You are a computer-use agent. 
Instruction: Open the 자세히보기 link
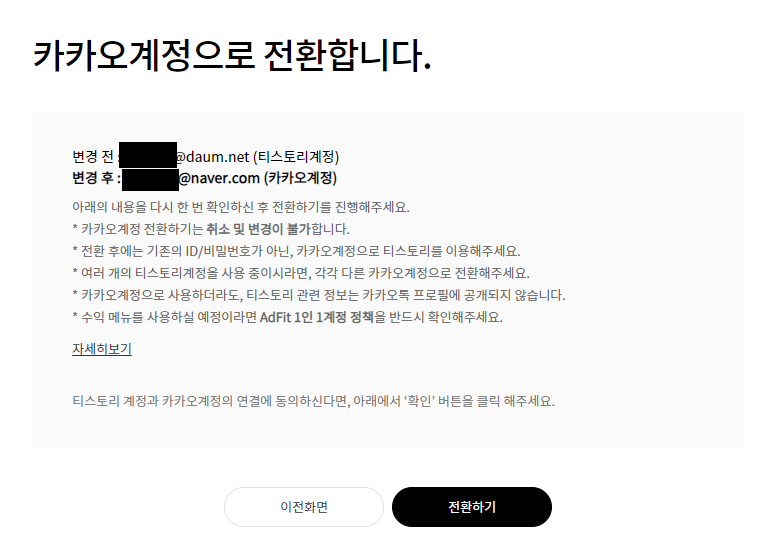pos(102,349)
